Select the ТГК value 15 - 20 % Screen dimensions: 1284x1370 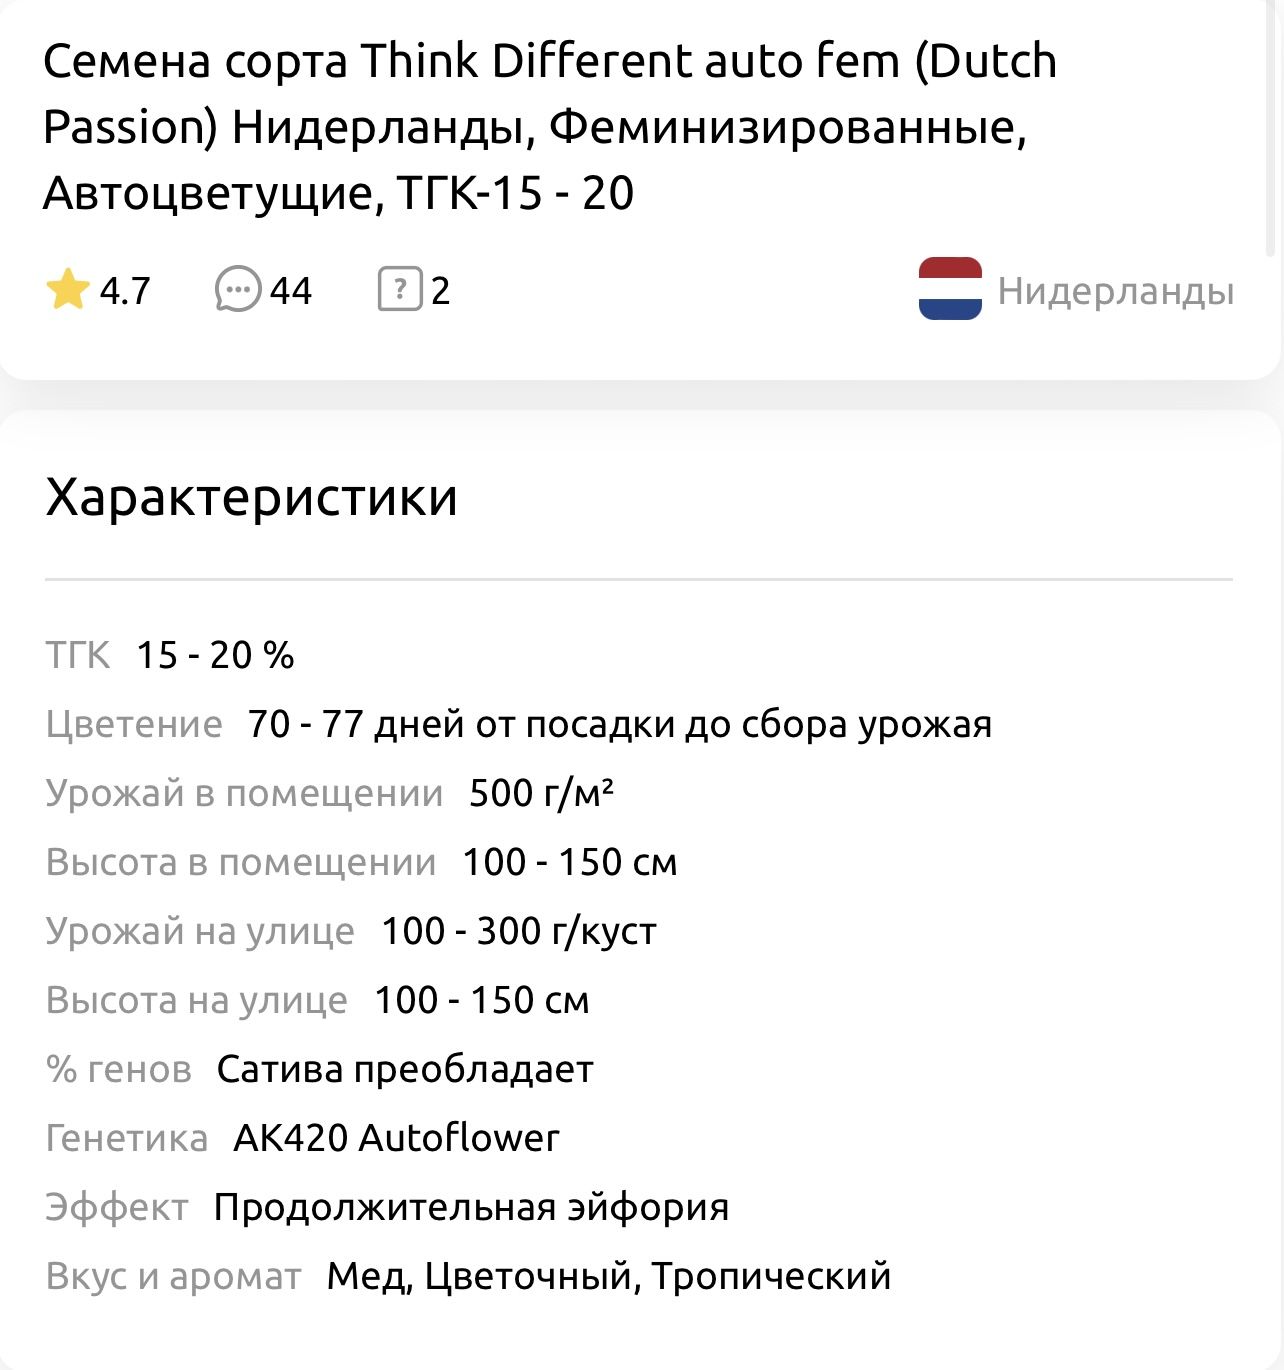215,655
